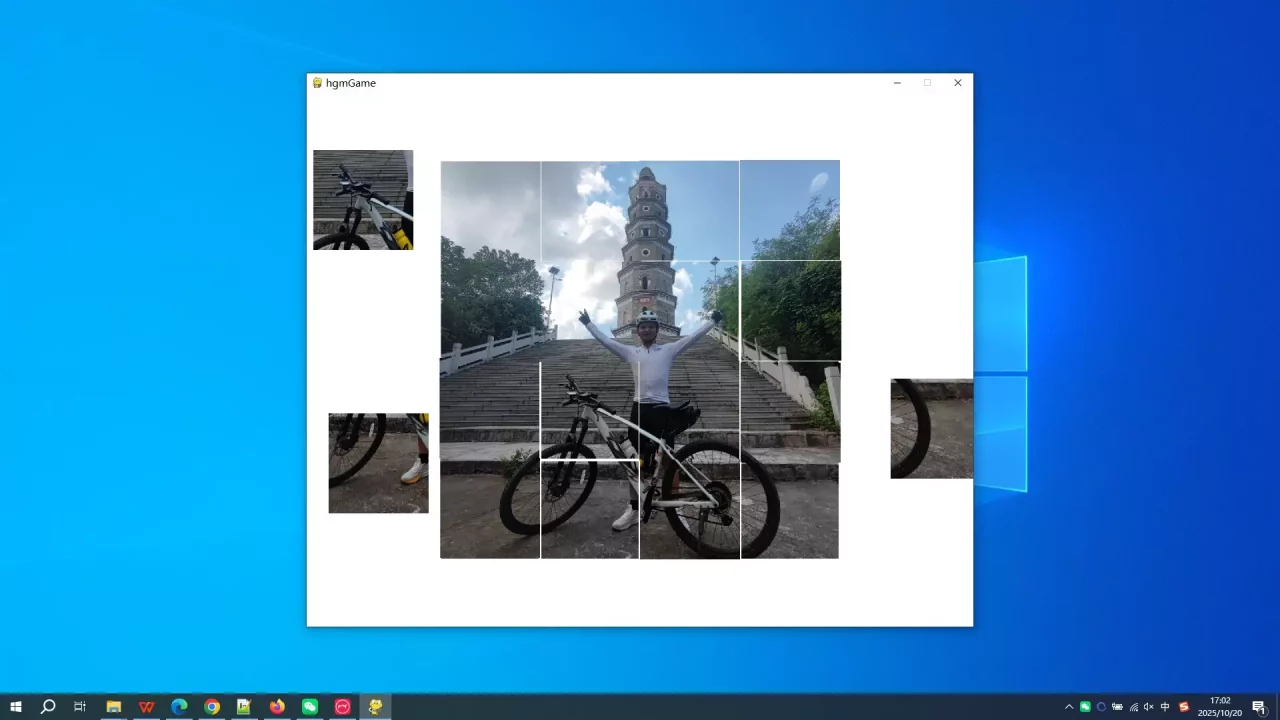Viewport: 1280px width, 720px height.
Task: Open WeChat from the taskbar
Action: (310, 707)
